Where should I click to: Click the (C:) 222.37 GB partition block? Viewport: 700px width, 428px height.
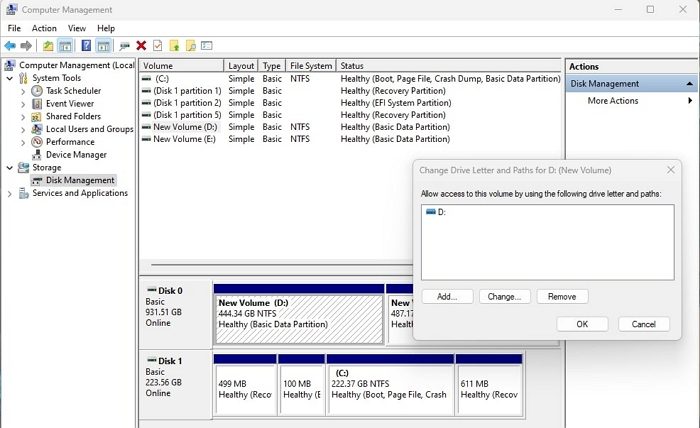tap(390, 385)
